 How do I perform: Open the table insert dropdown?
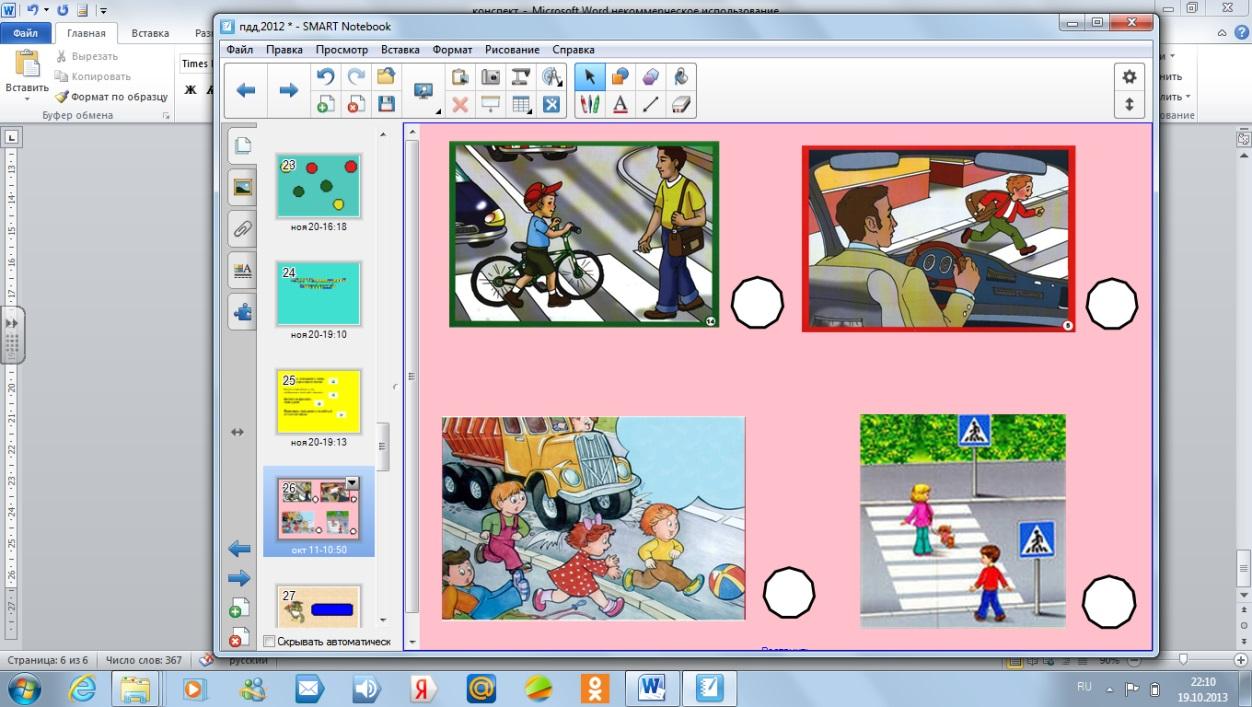(521, 104)
